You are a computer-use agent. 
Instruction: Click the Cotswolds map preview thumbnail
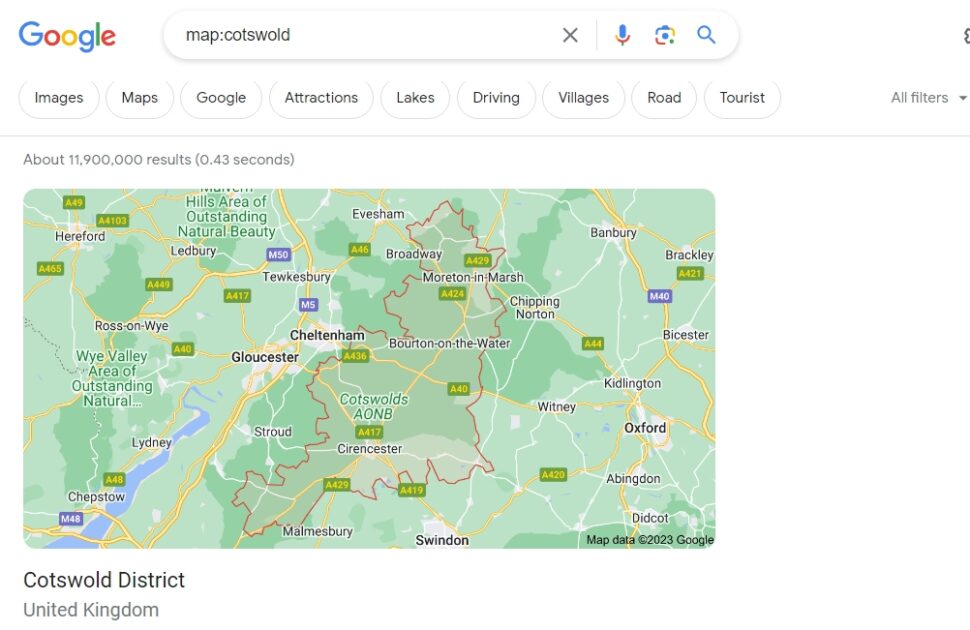pyautogui.click(x=368, y=367)
